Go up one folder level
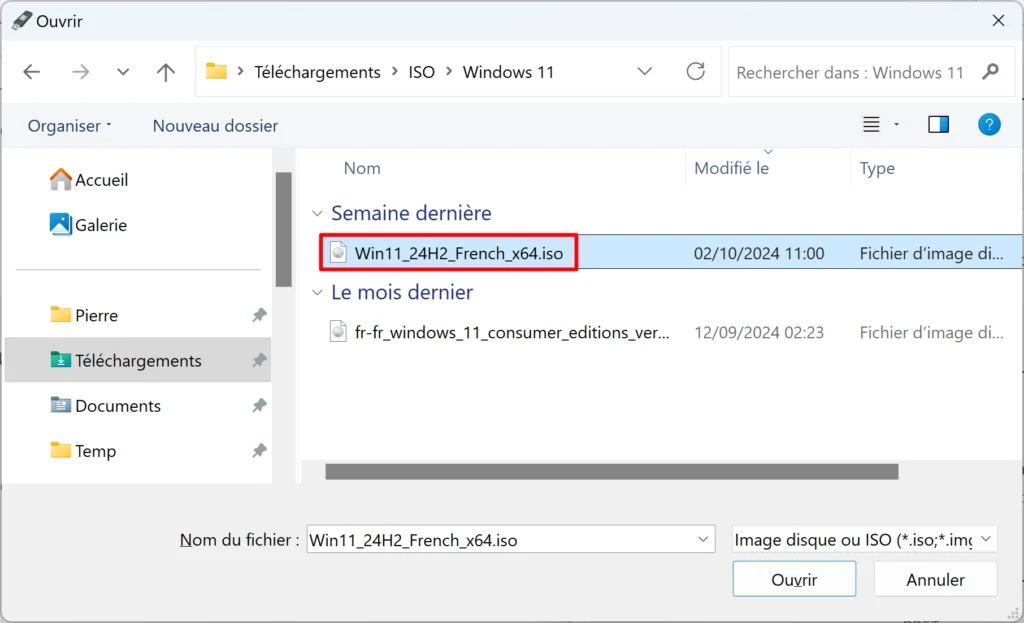This screenshot has height=623, width=1024. tap(166, 72)
